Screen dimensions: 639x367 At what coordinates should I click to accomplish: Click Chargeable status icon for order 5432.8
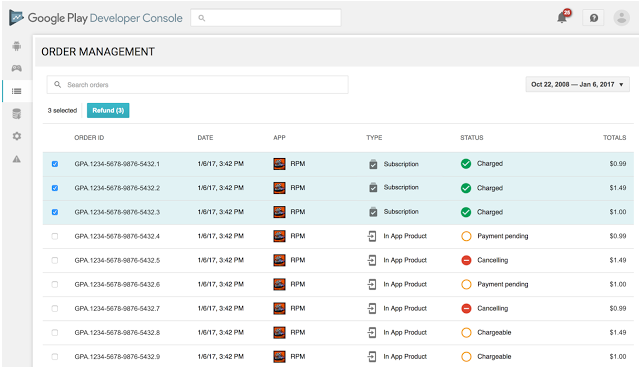[x=466, y=332]
